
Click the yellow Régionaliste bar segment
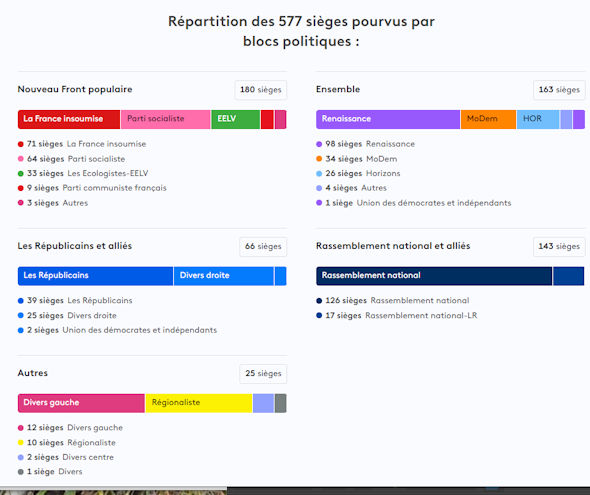coord(199,403)
